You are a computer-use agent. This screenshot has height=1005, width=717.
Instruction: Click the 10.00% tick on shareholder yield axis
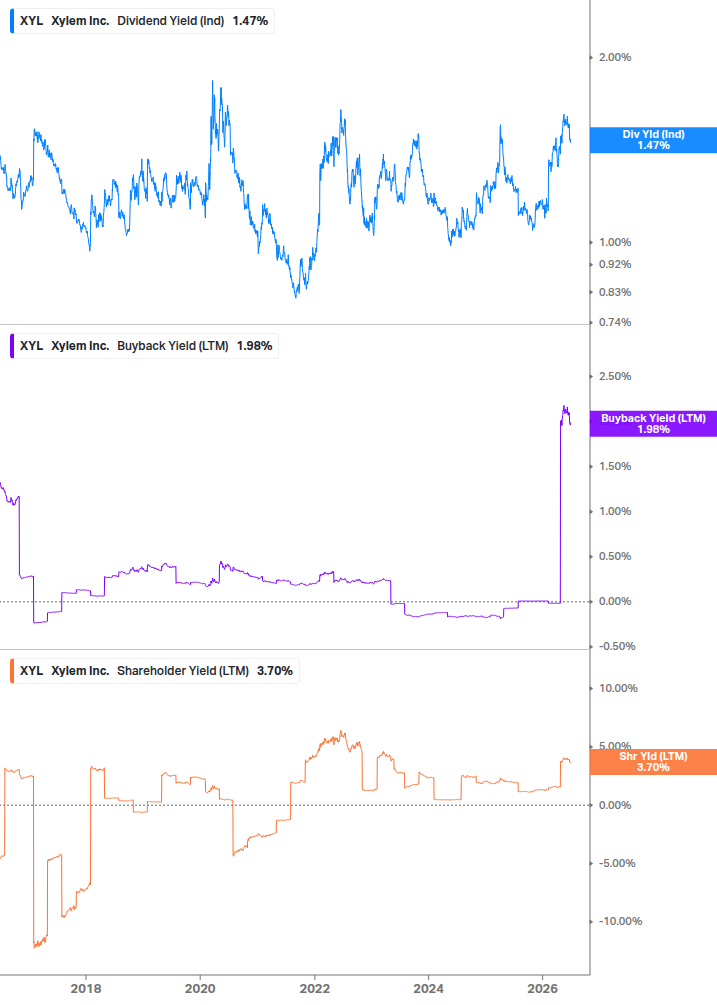(x=618, y=688)
